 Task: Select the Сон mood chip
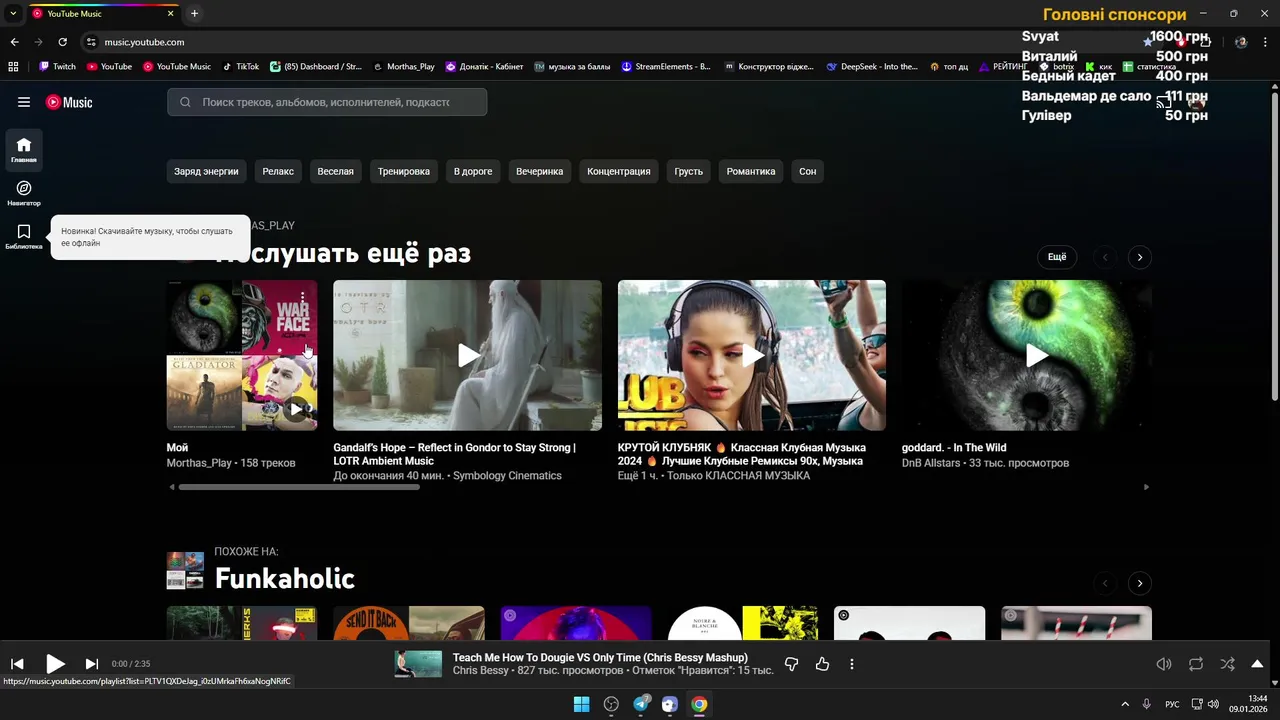(x=808, y=171)
